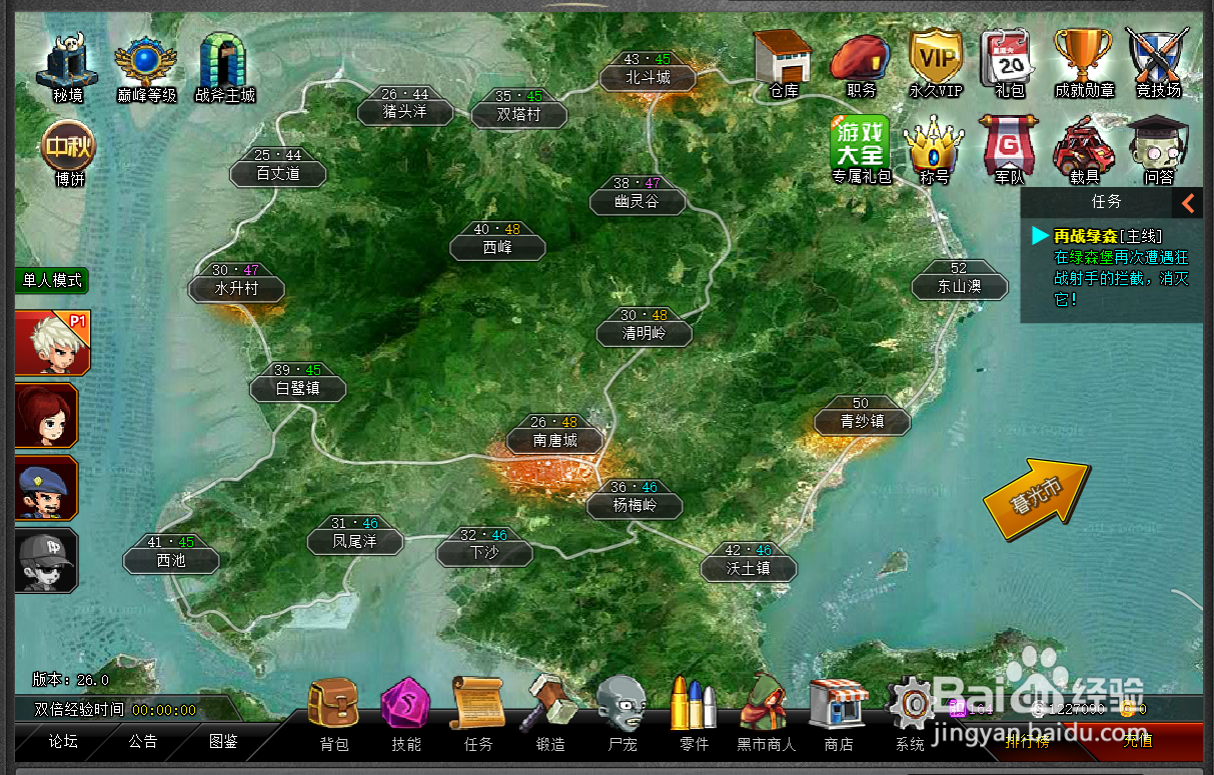Viewport: 1214px width, 775px height.
Task: Open the 尸宠 zombie pet icon
Action: tap(622, 715)
